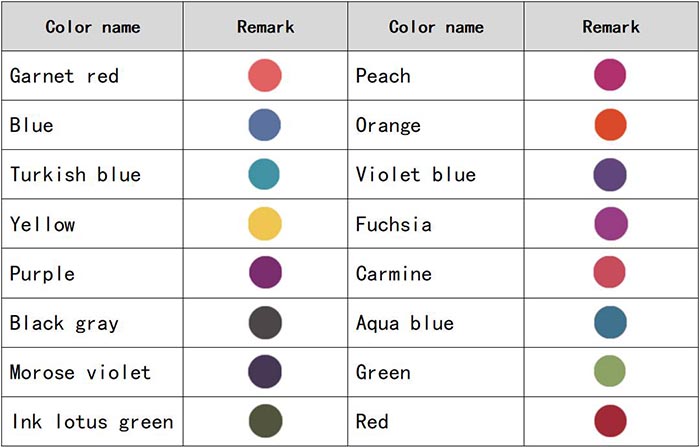This screenshot has width=700, height=447.
Task: Select the Ink lotus green circle
Action: point(266,421)
